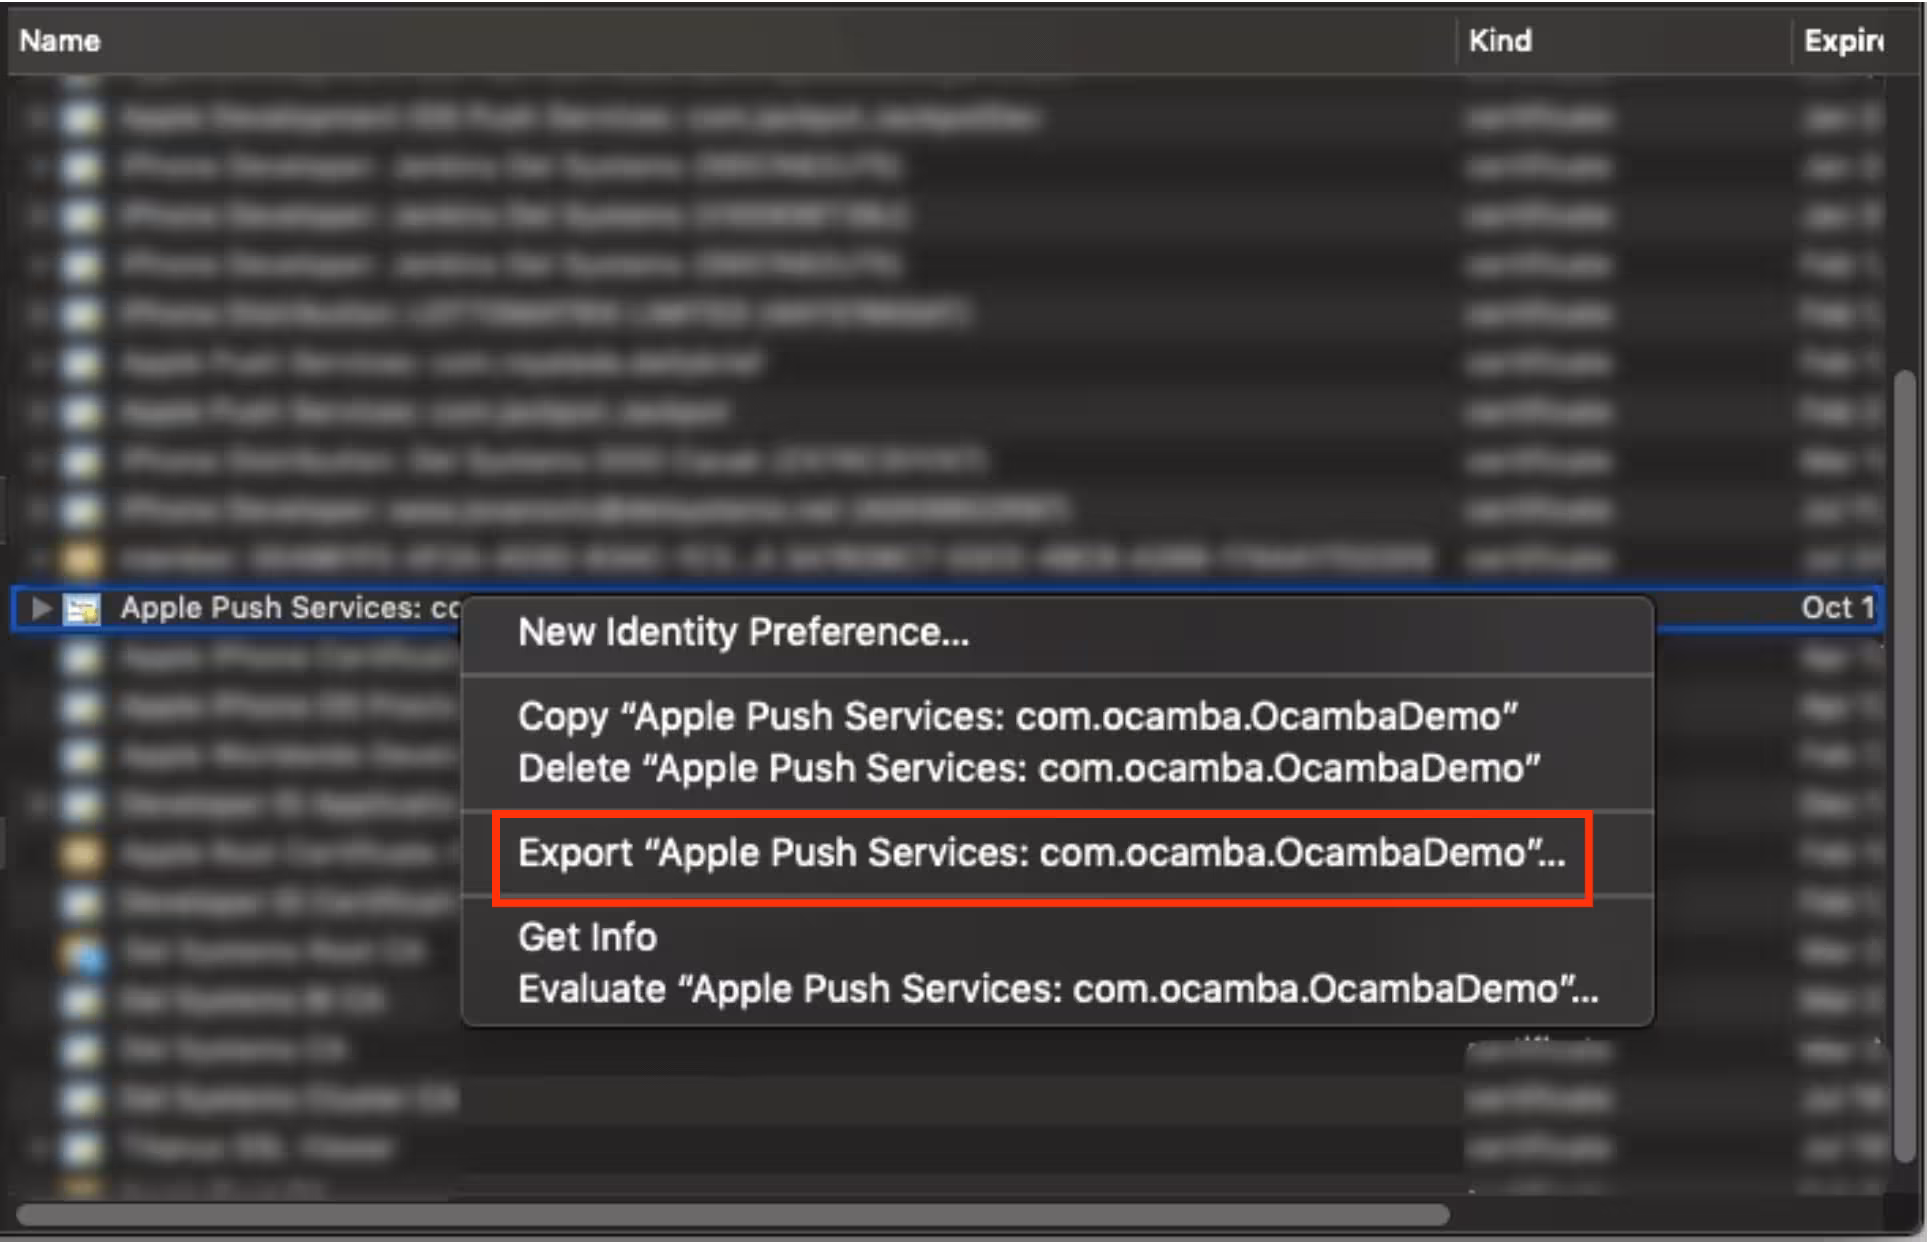
Task: Click Export "Apple Push Services: com.ocamba.OcambaDemo"…
Action: [x=1041, y=853]
